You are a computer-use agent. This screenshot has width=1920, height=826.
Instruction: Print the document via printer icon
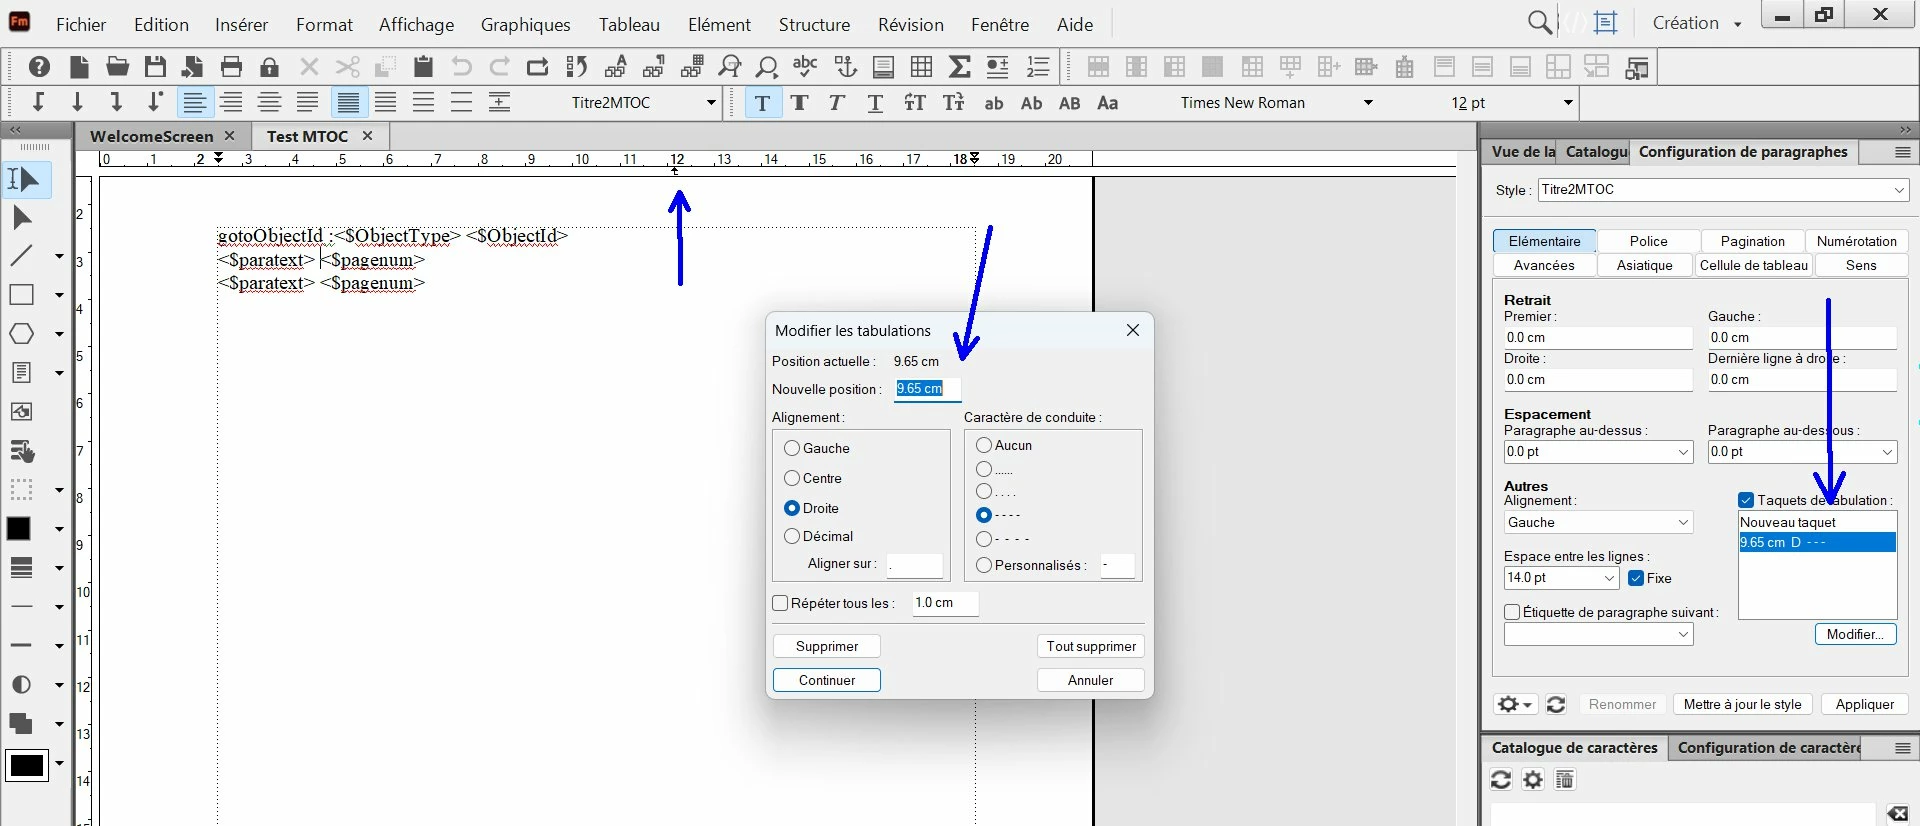coord(231,67)
